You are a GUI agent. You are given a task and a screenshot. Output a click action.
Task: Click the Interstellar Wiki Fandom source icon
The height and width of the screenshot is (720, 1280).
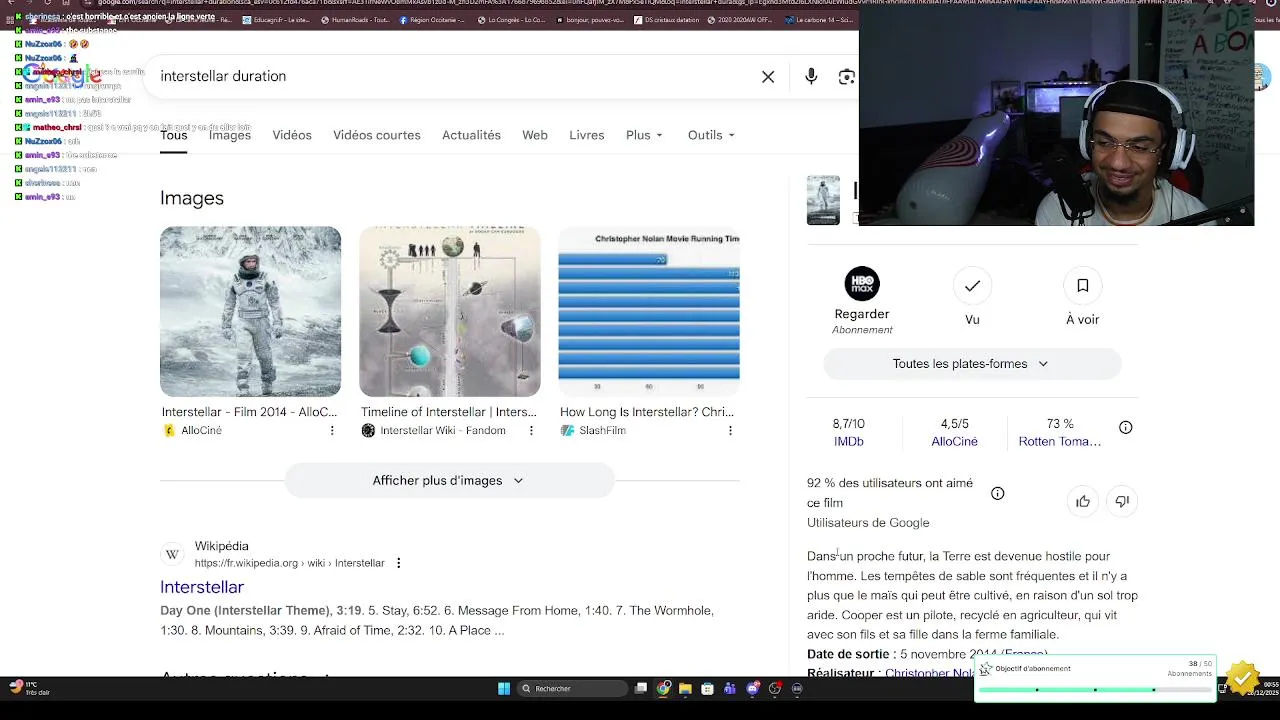click(368, 430)
